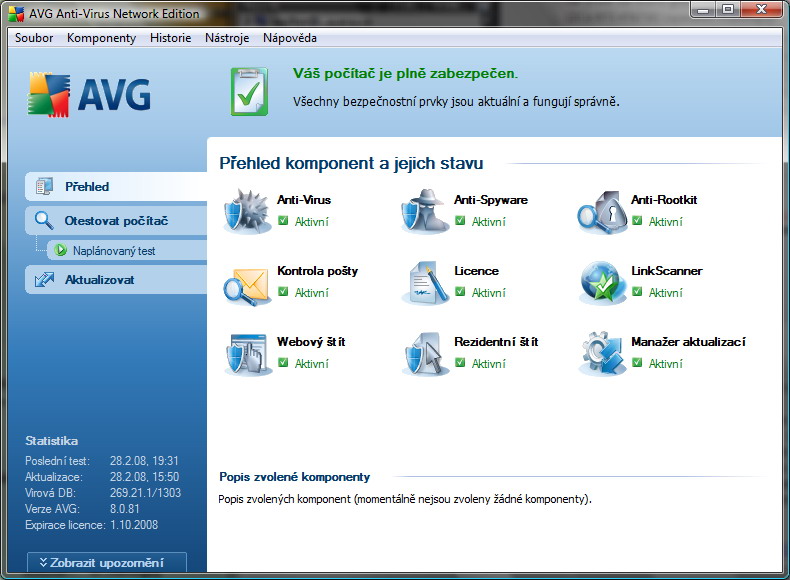Viewport: 790px width, 580px height.
Task: Click the Aktualizovat arrow icon
Action: coord(44,280)
